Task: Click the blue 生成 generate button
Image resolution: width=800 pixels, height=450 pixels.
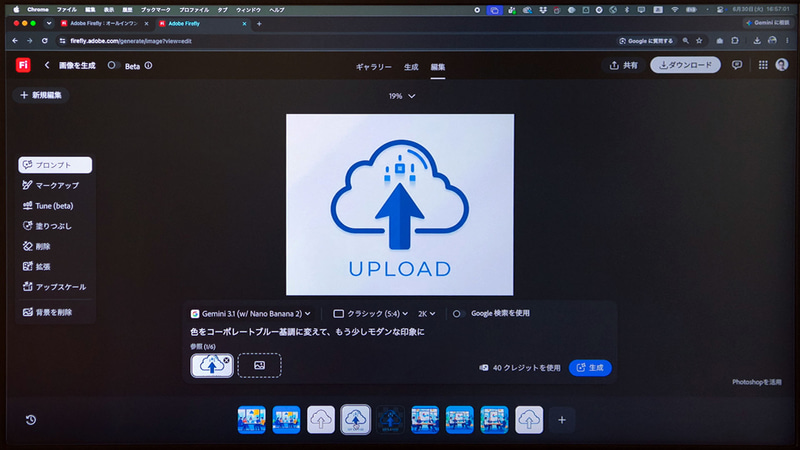Action: pyautogui.click(x=590, y=368)
